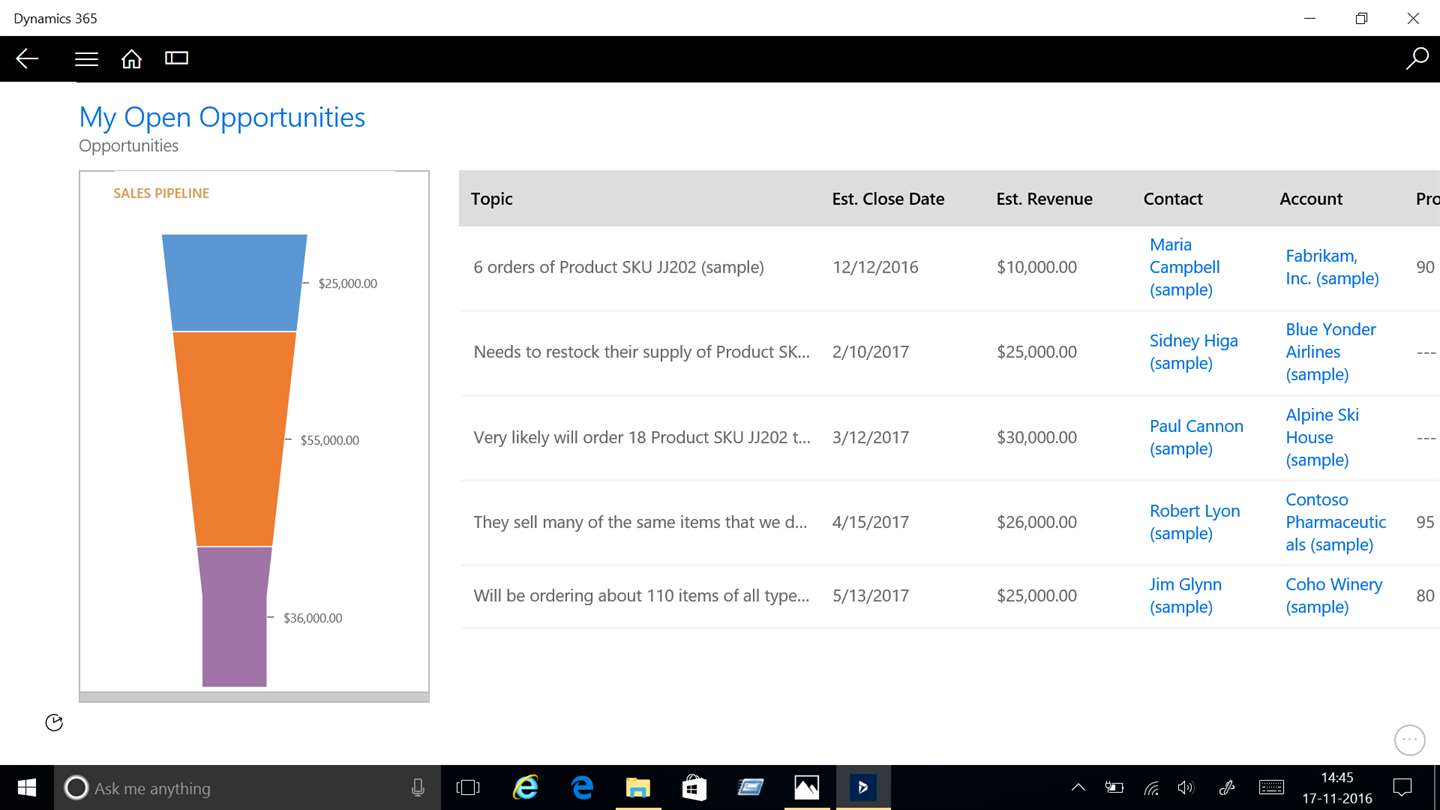Click the $55,000.00 funnel label
1440x810 pixels.
[330, 440]
